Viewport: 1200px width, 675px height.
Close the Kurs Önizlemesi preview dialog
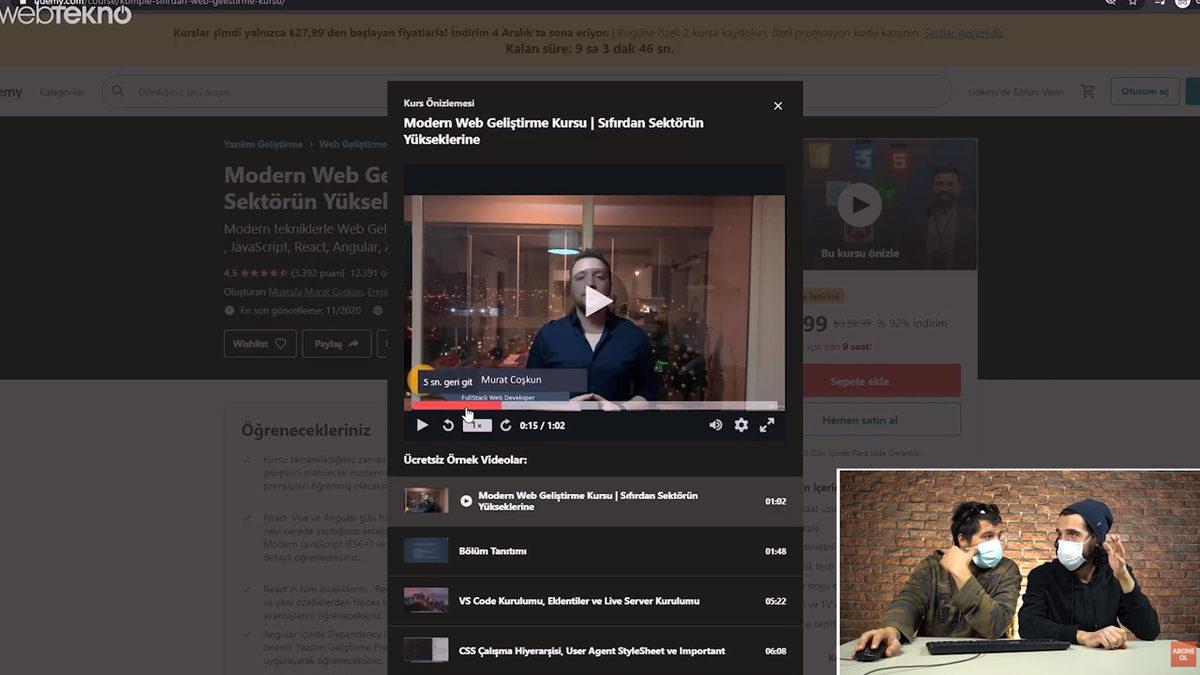point(778,106)
